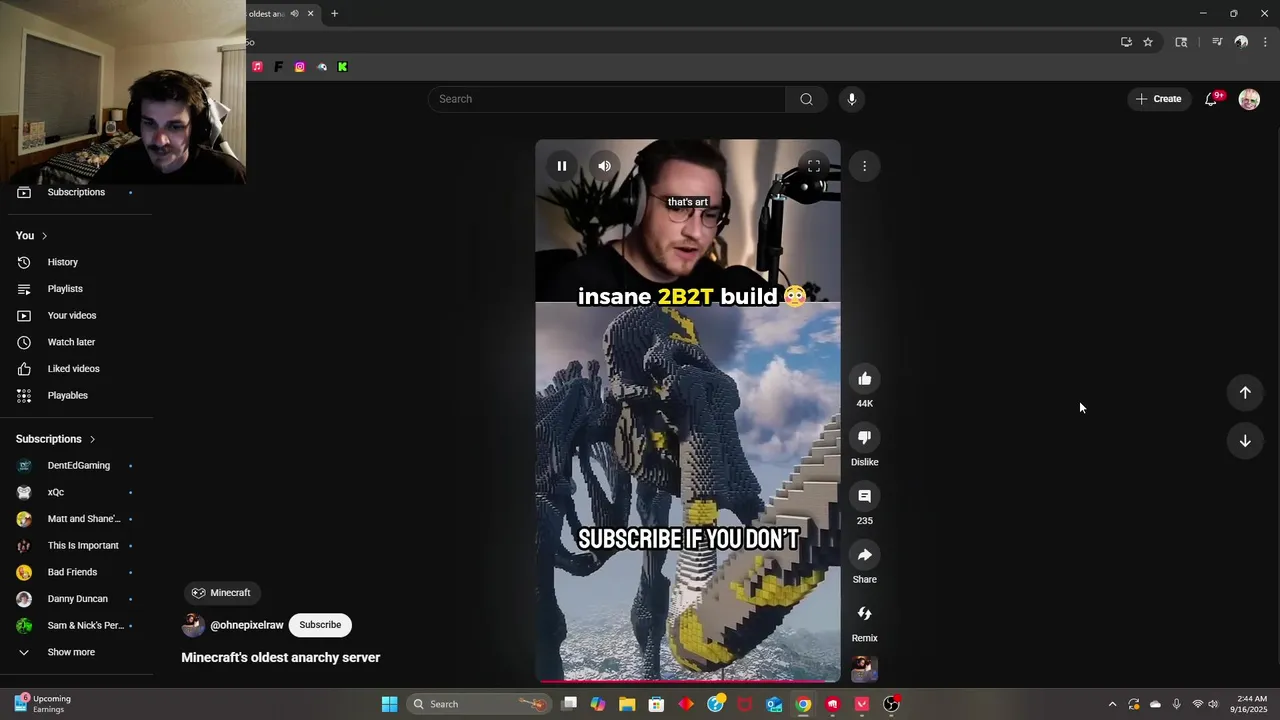The height and width of the screenshot is (720, 1280).
Task: Open YouTube notifications bell
Action: (1211, 99)
